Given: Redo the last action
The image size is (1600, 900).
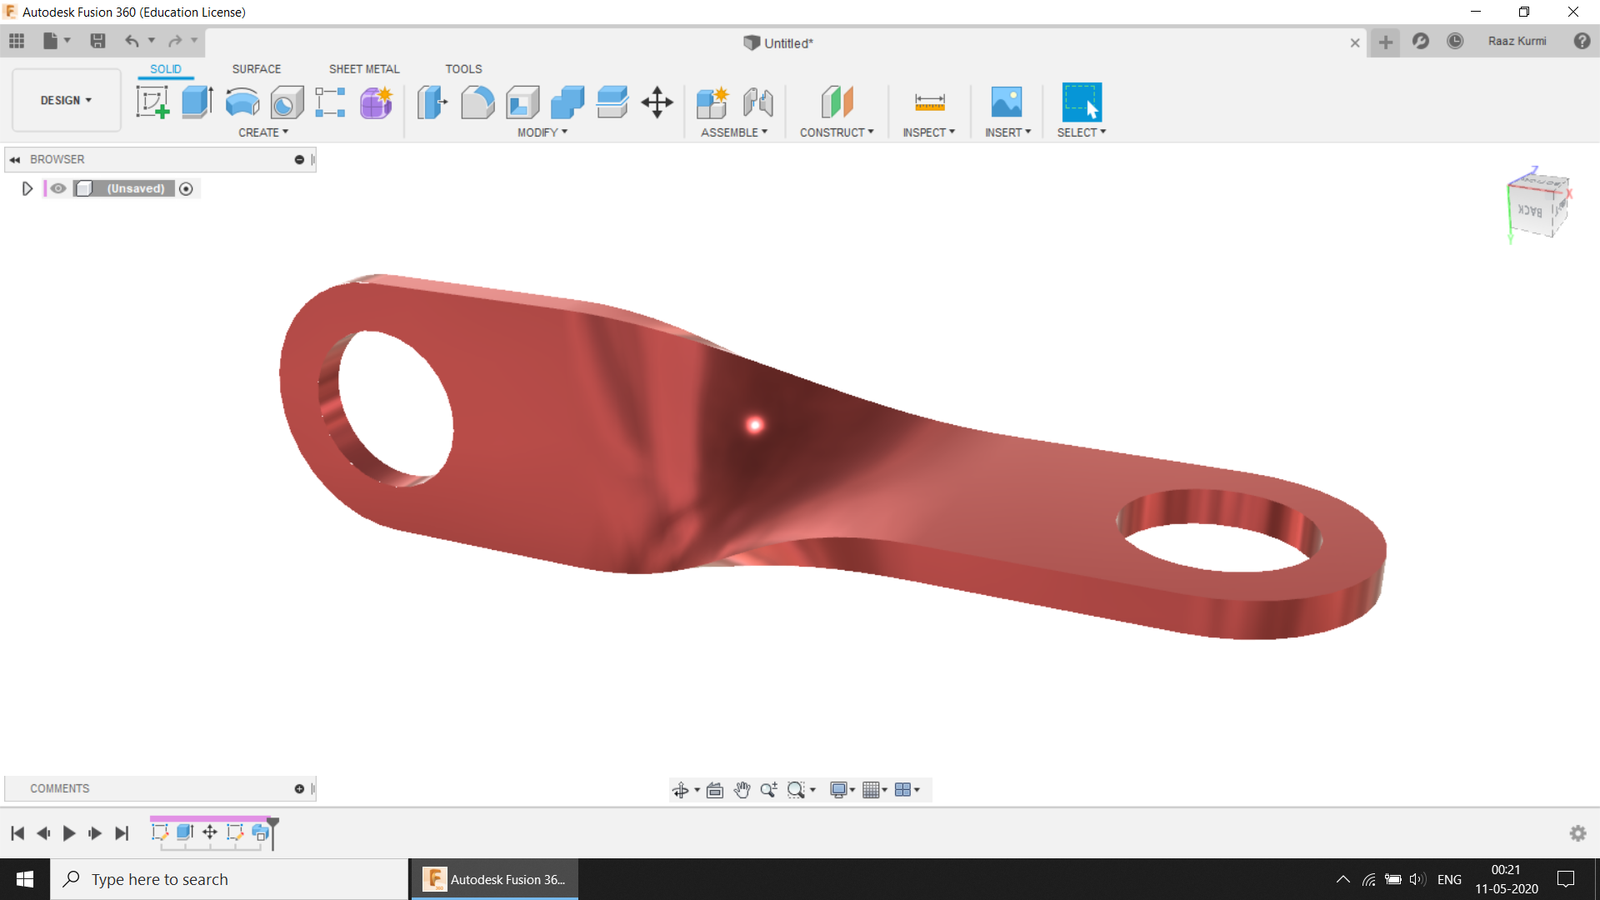Looking at the screenshot, I should coord(175,41).
